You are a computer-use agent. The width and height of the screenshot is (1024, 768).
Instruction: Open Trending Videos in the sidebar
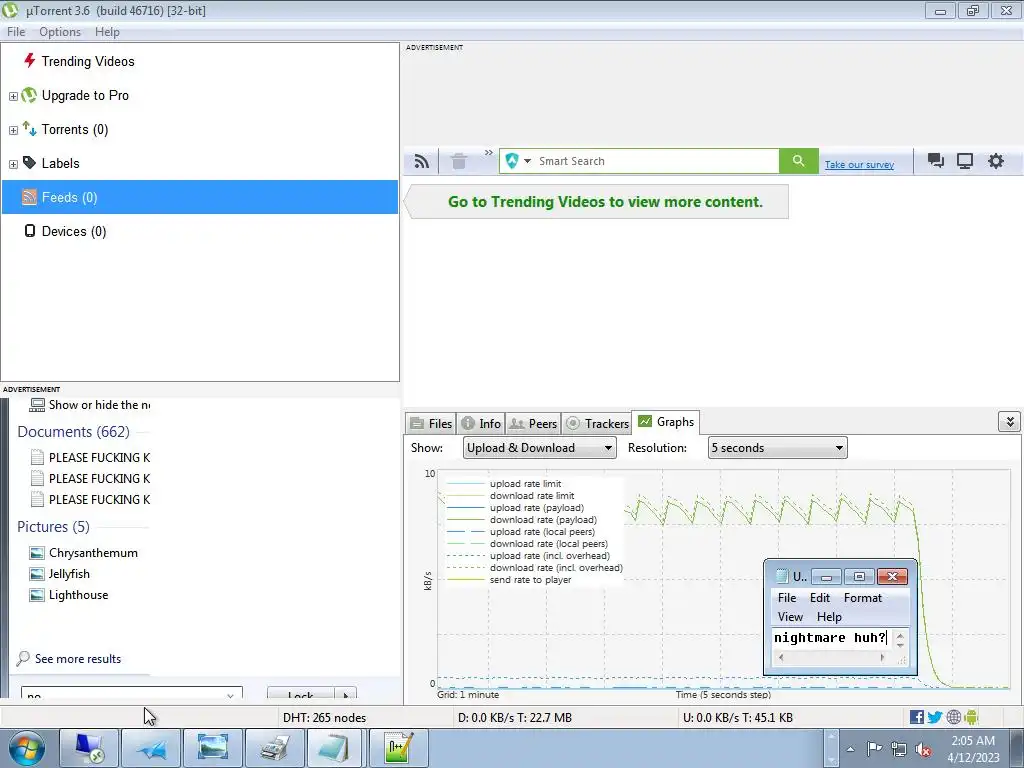pos(88,61)
